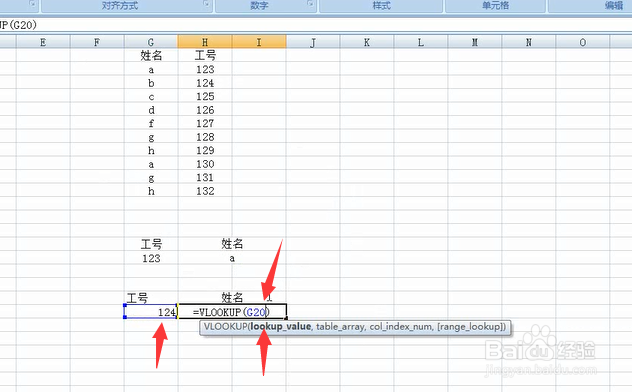Select column N header
The image size is (632, 392).
[528, 42]
